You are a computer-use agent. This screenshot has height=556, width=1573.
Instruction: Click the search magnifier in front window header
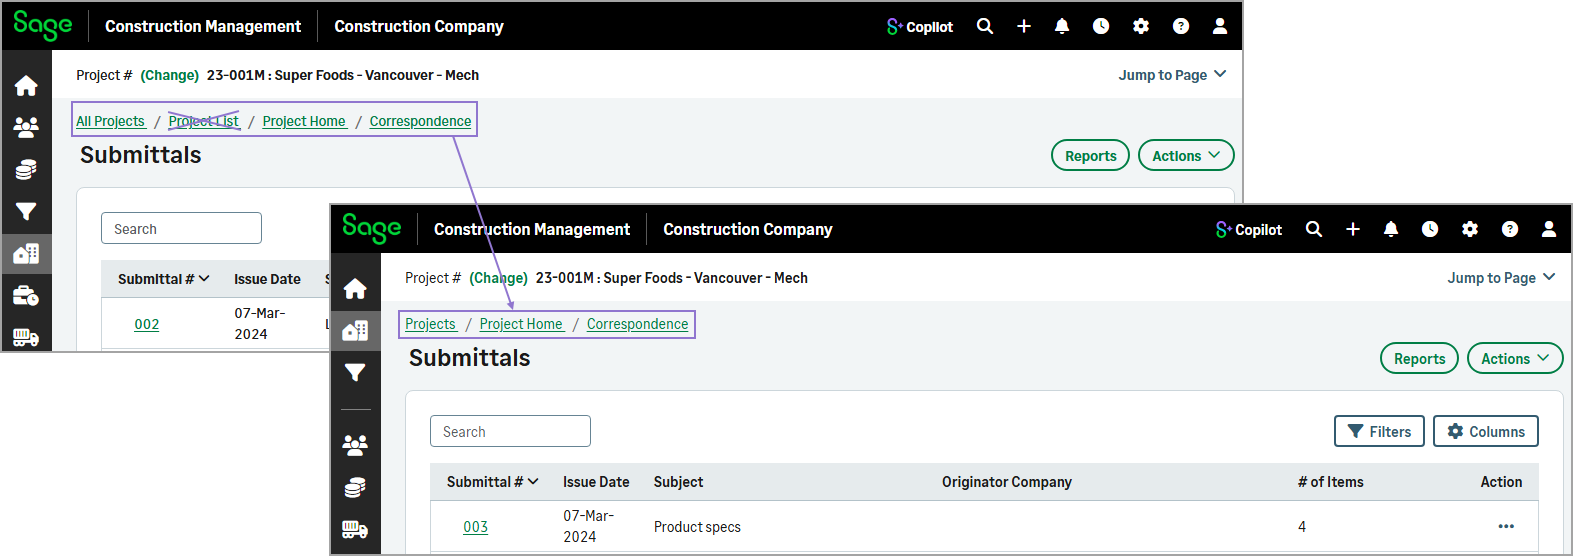click(1314, 229)
